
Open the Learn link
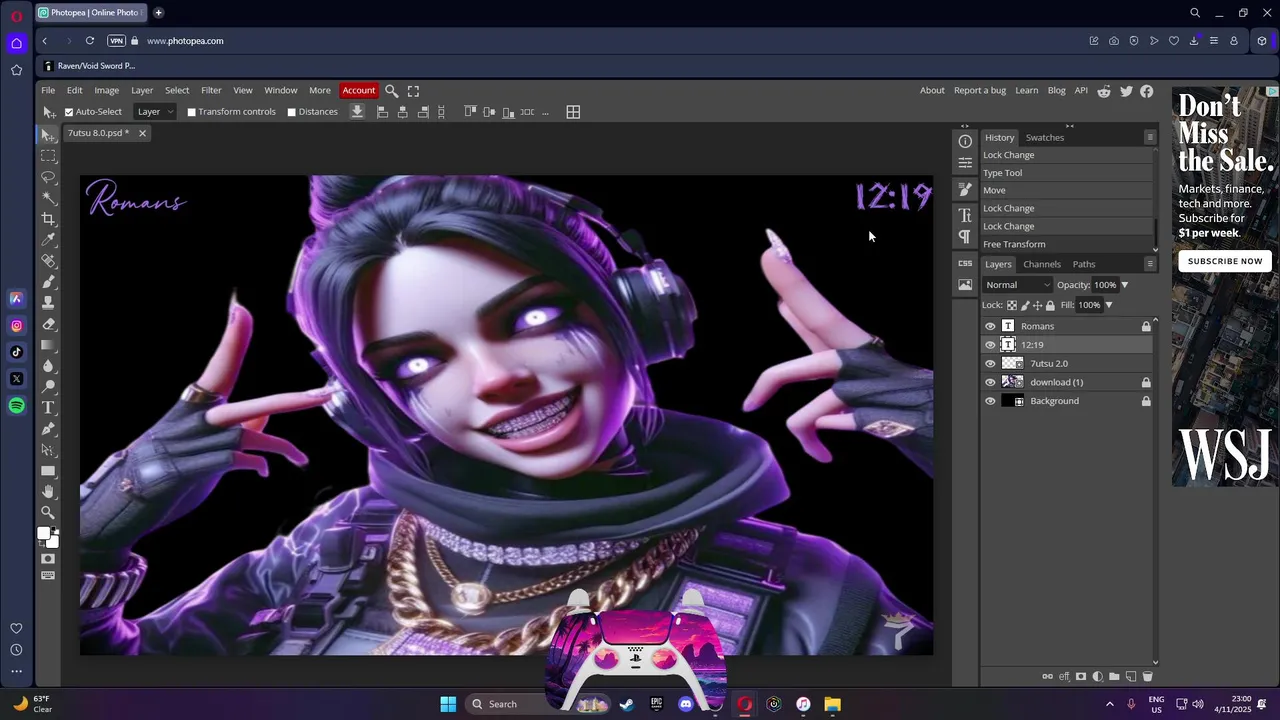[1027, 91]
